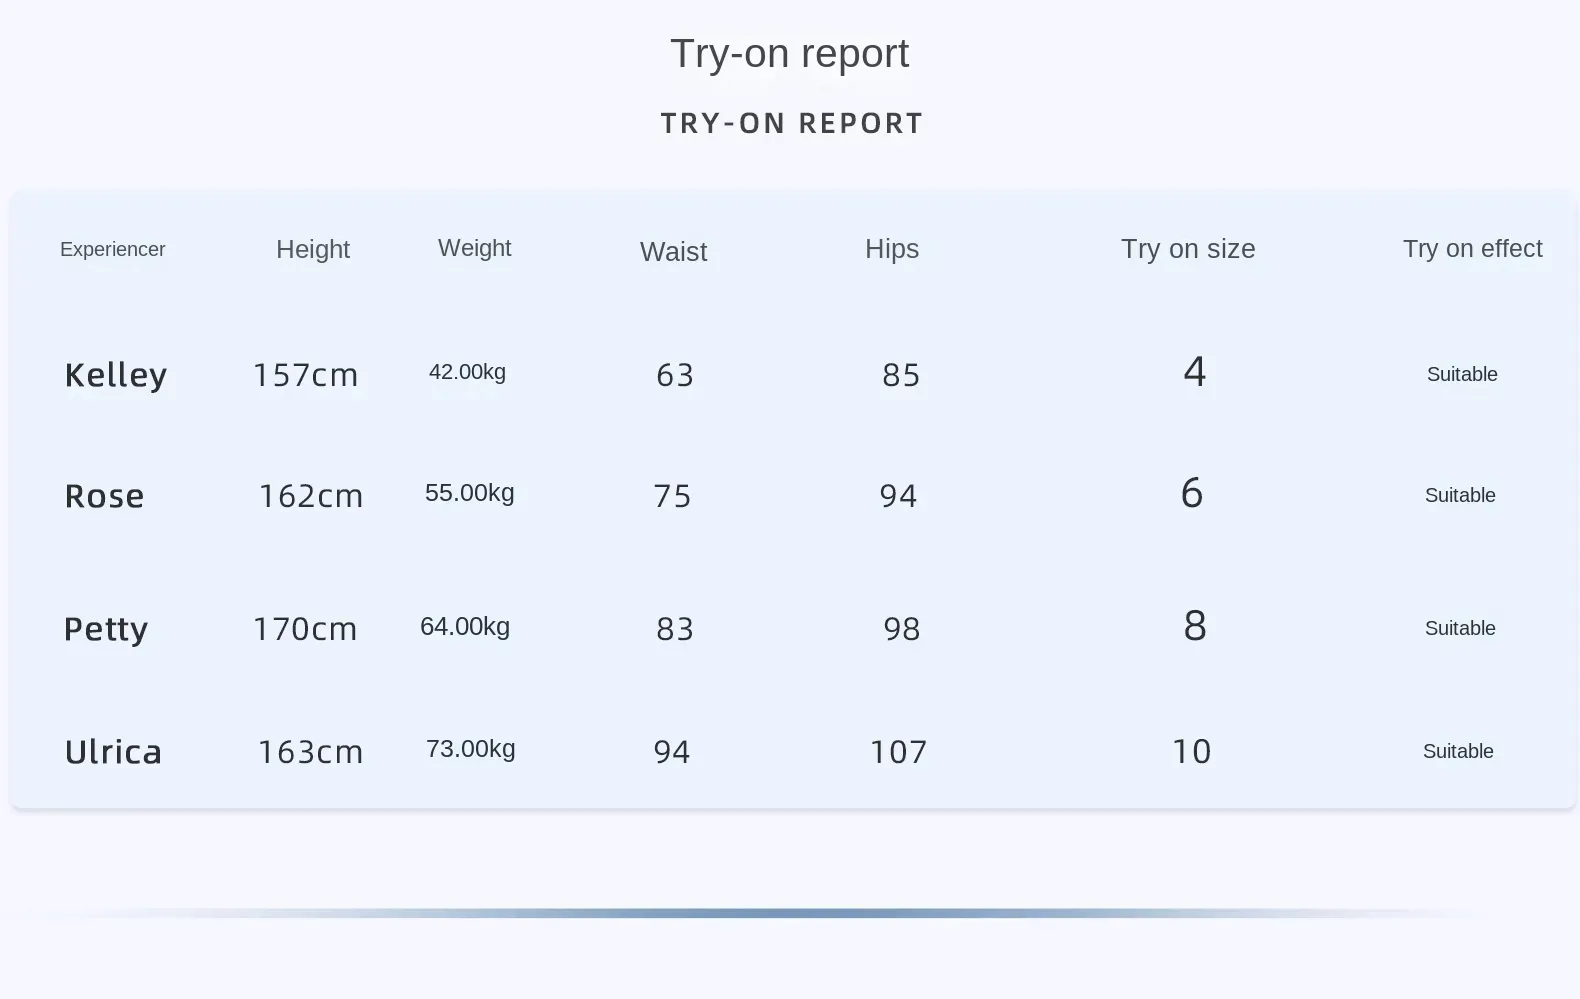Click the blue gradient divider line
The height and width of the screenshot is (999, 1580).
(790, 913)
